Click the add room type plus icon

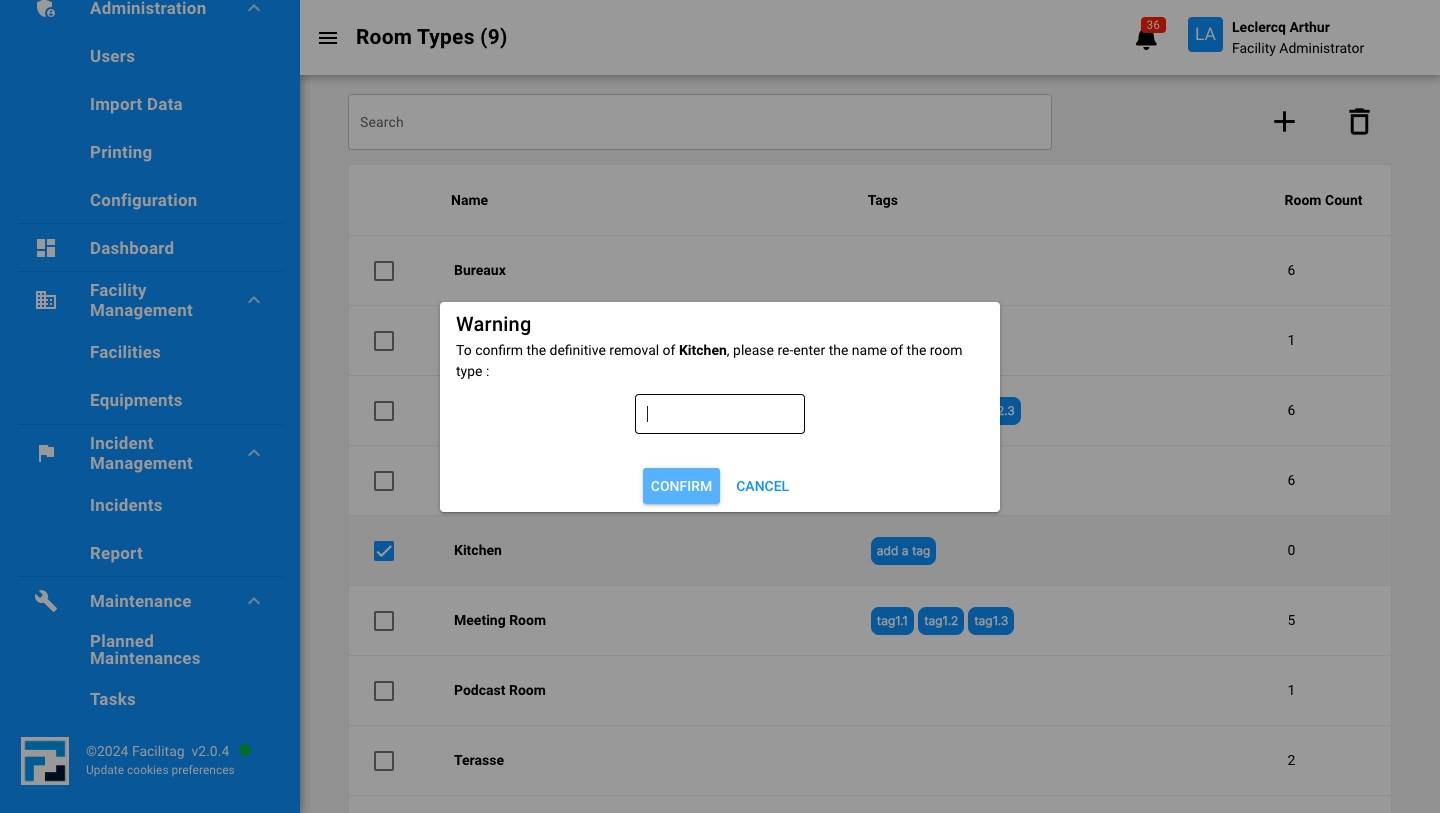(1284, 121)
